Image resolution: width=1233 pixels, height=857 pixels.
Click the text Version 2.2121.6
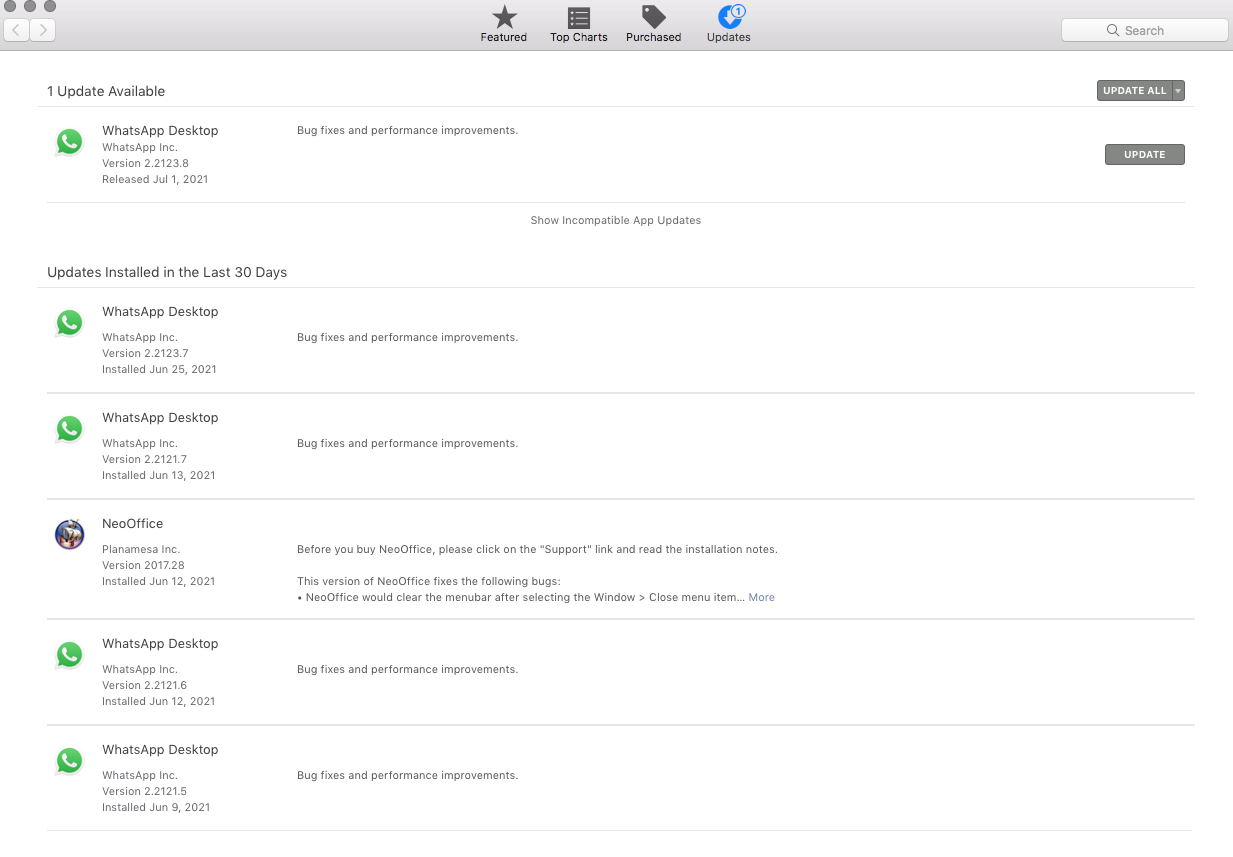tap(144, 685)
